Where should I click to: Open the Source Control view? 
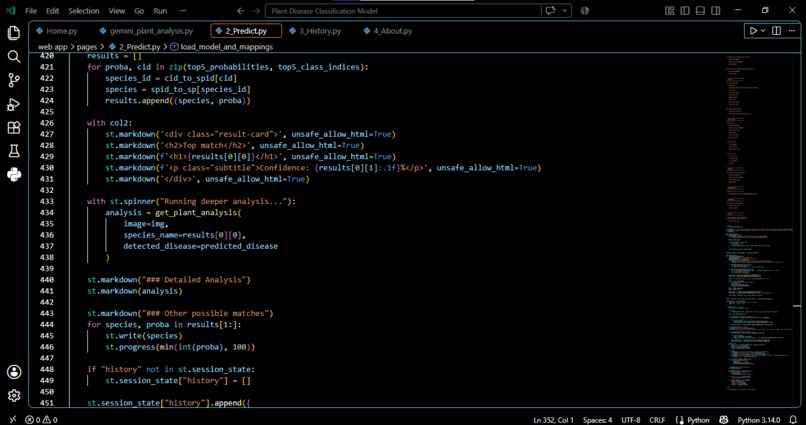click(14, 80)
